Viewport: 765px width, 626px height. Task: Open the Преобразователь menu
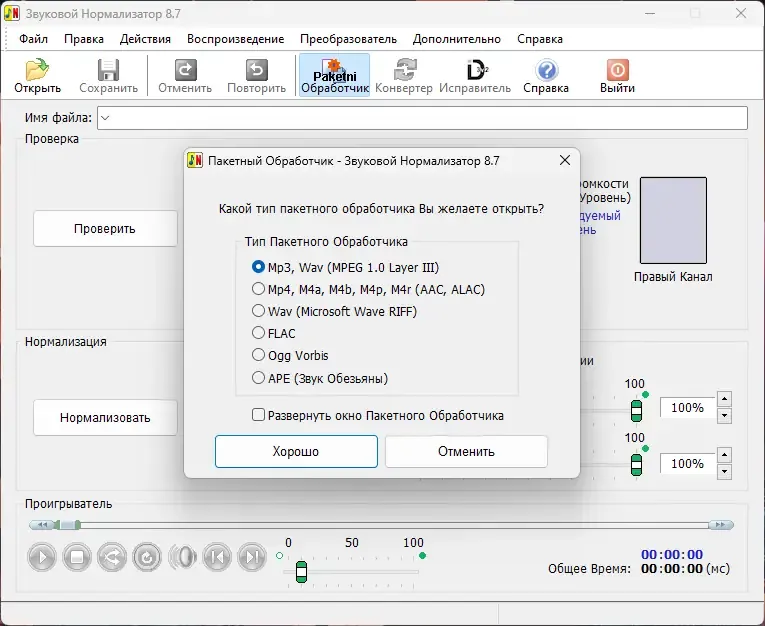pos(348,39)
